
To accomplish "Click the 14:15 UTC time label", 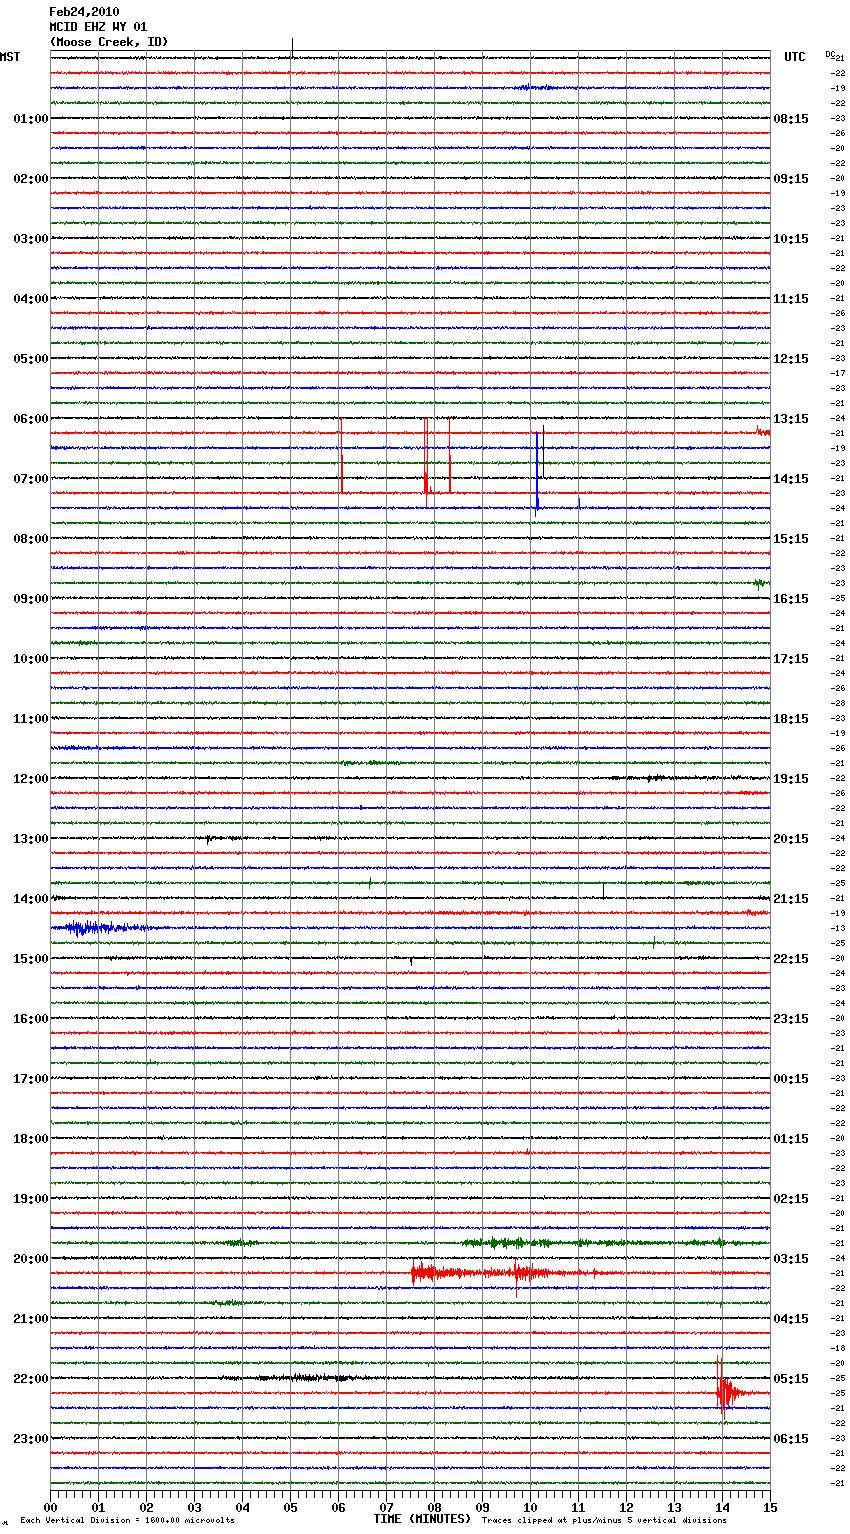I will (791, 479).
